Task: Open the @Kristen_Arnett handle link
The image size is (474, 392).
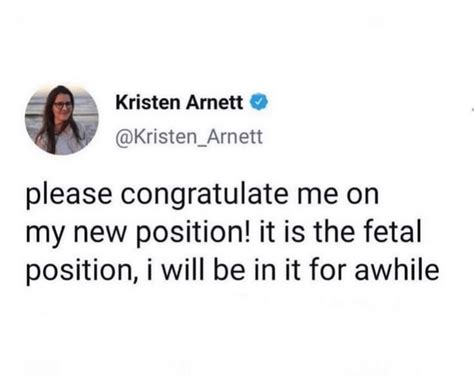Action: (189, 137)
